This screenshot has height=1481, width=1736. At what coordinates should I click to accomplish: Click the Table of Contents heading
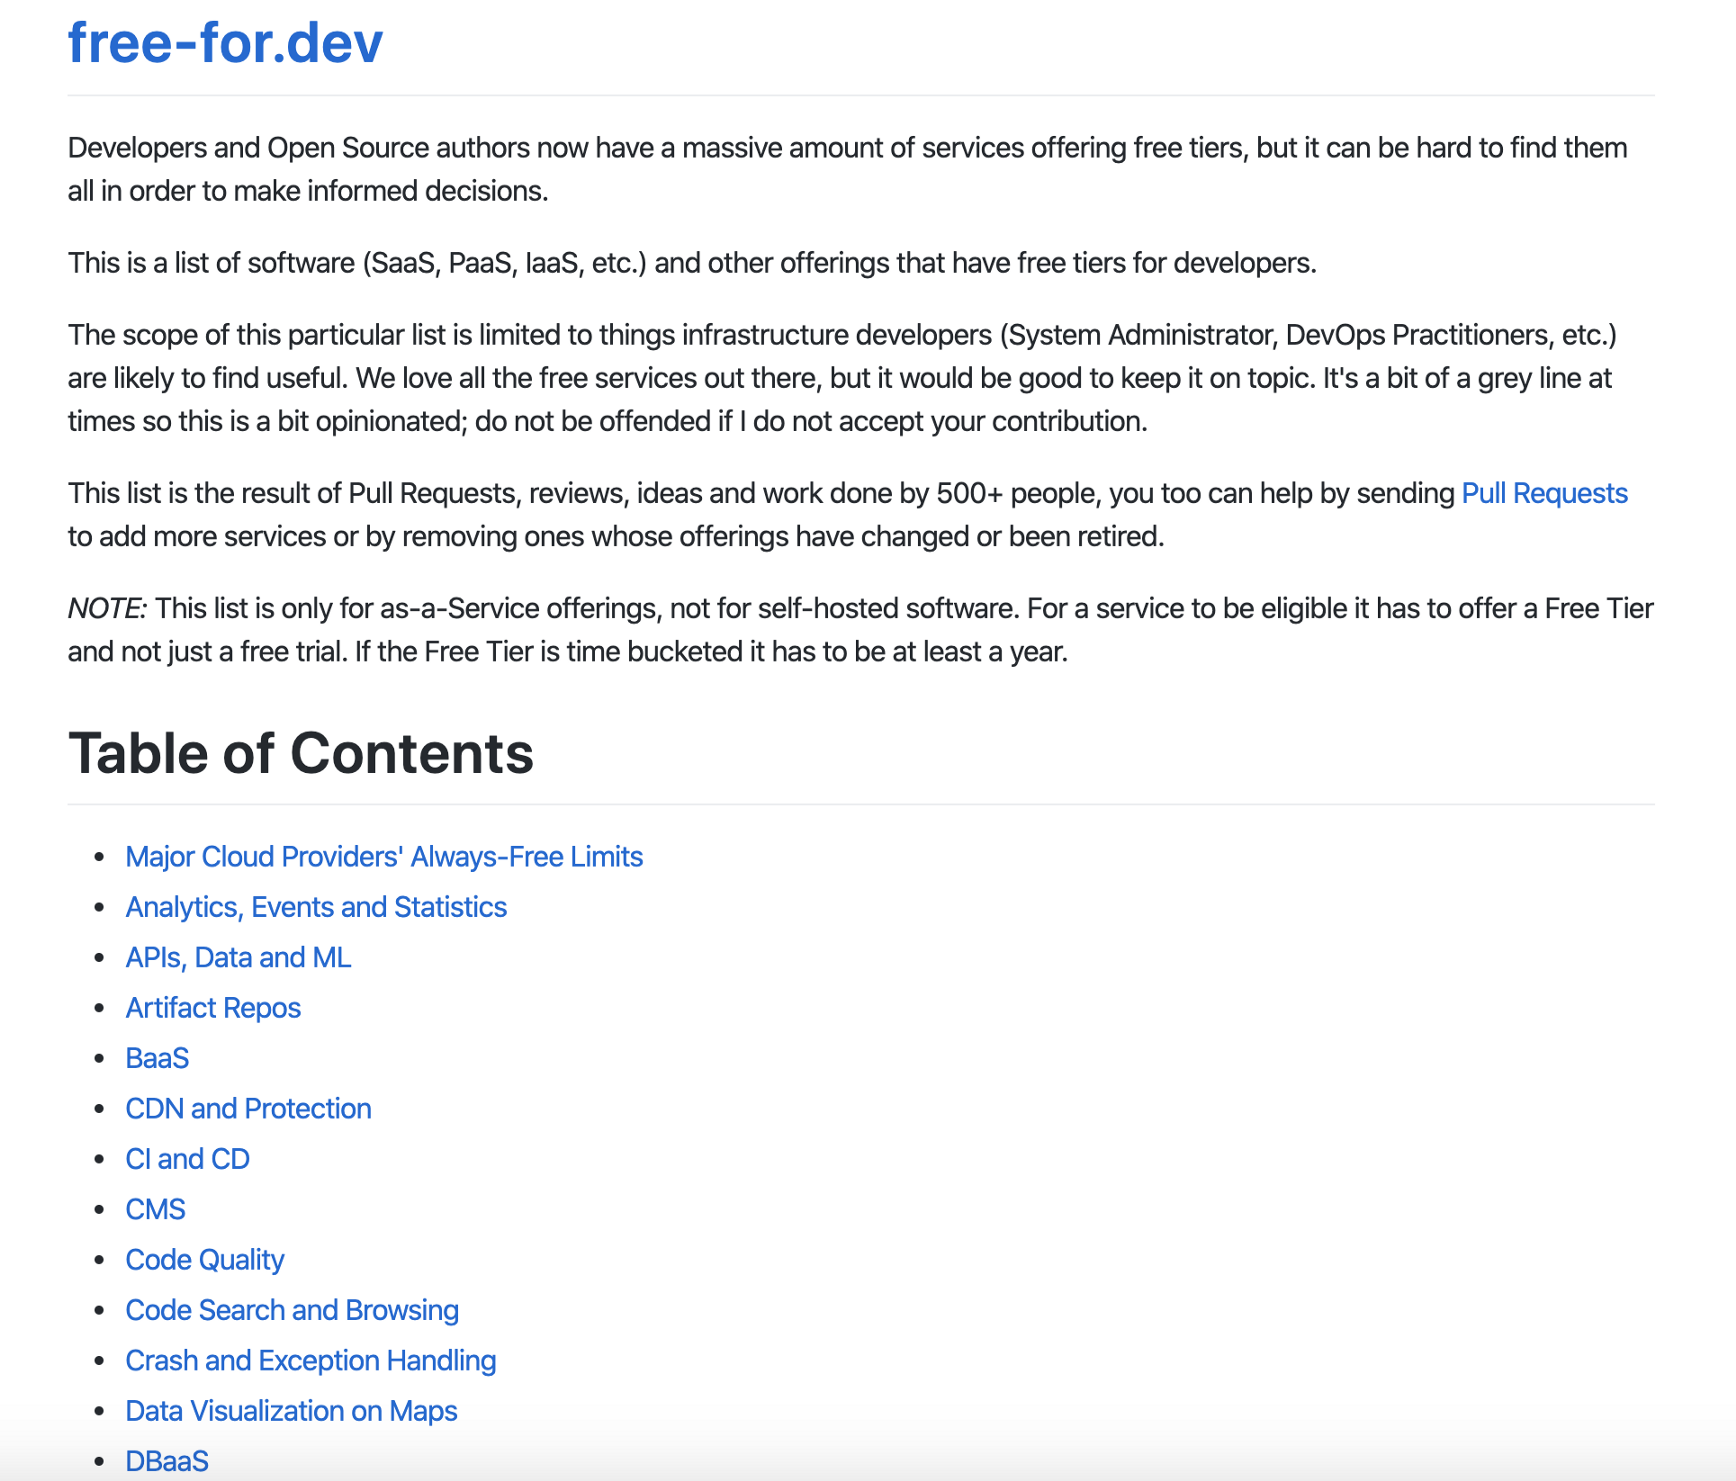300,753
